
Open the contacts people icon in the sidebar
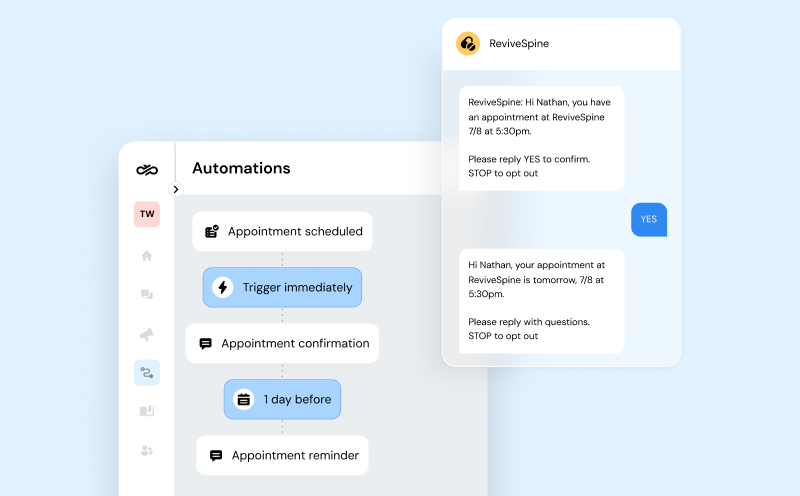coord(147,451)
